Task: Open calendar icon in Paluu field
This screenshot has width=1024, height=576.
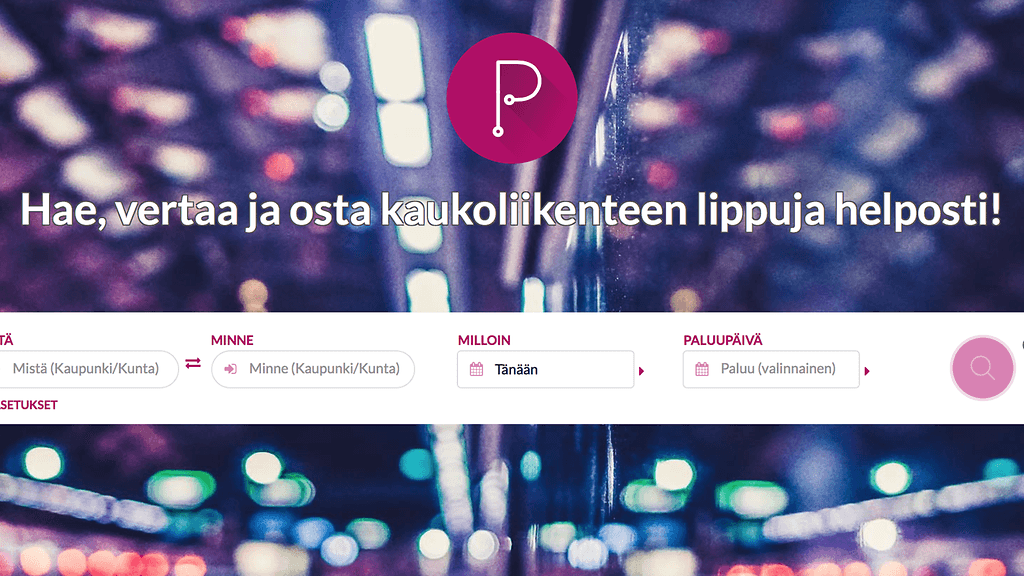Action: [702, 369]
